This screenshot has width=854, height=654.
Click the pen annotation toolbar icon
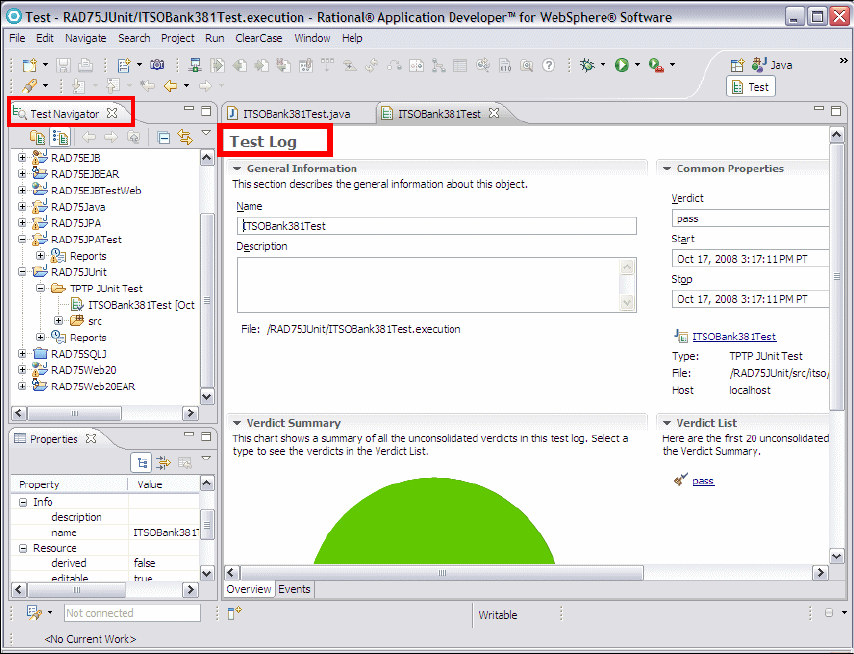(x=29, y=86)
